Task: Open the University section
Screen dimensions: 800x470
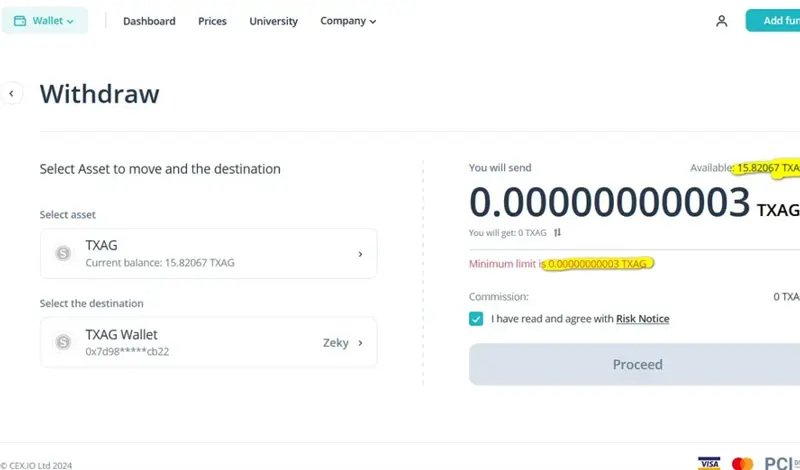Action: tap(273, 21)
